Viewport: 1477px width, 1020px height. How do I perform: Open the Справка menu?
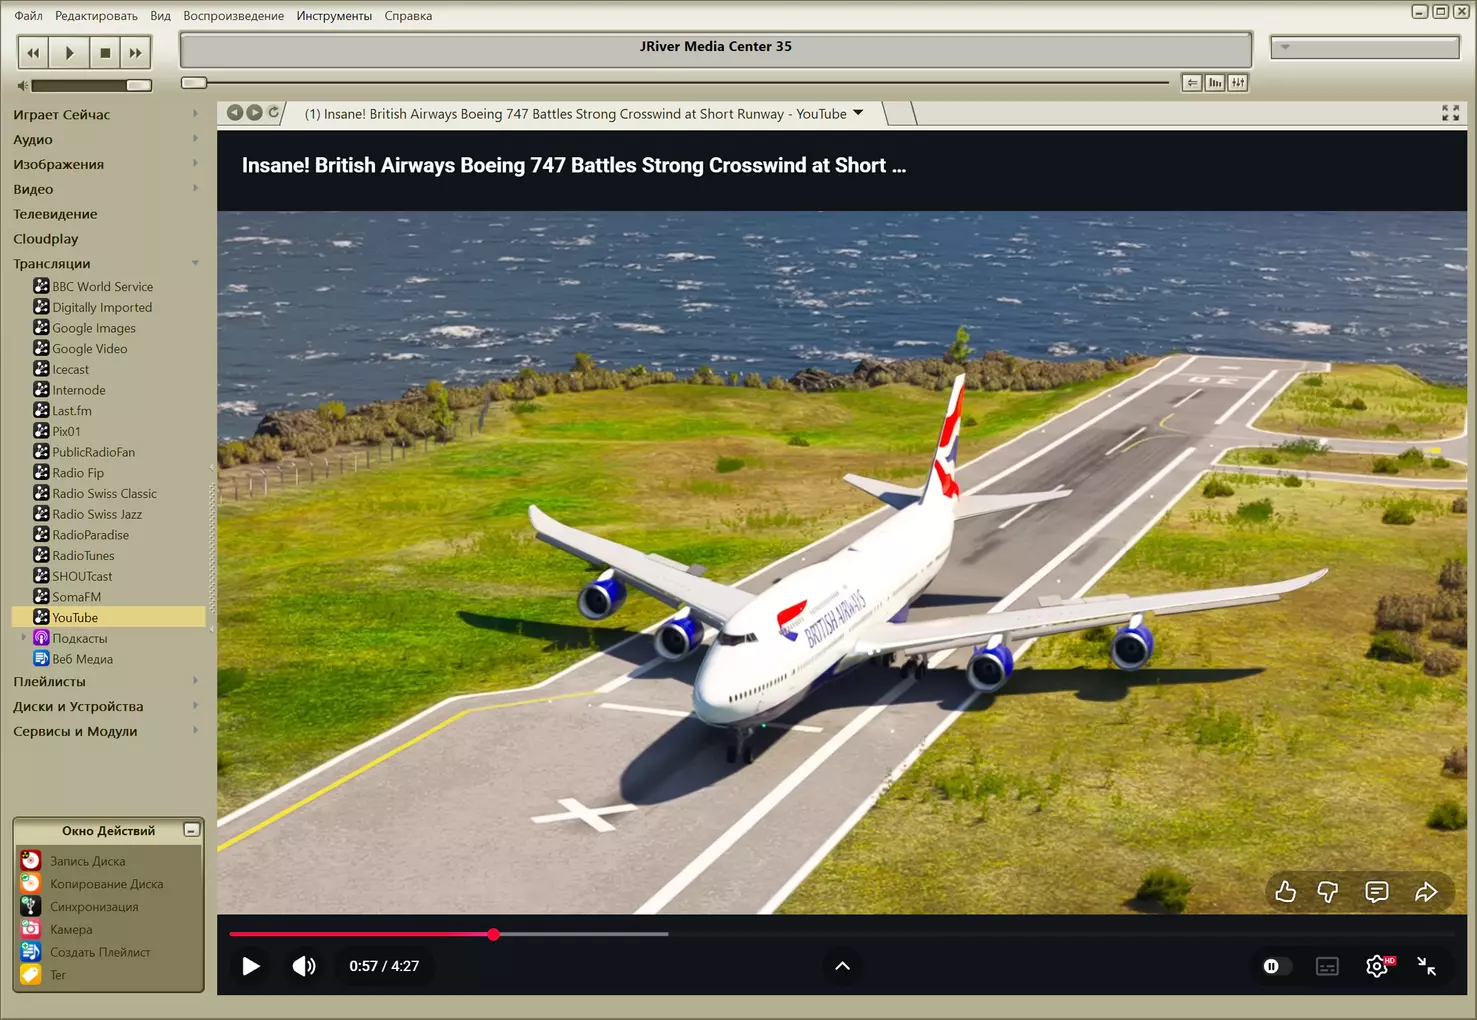coord(408,16)
